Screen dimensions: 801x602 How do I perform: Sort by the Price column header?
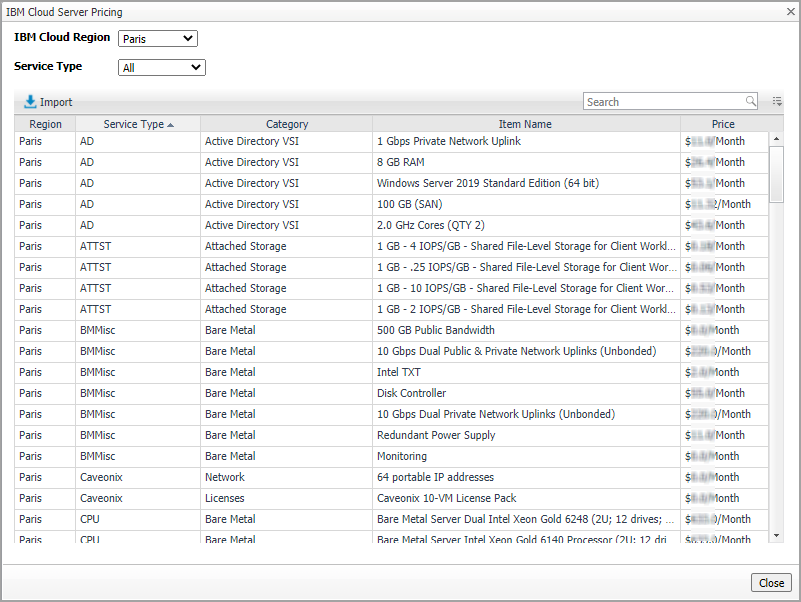pyautogui.click(x=723, y=125)
